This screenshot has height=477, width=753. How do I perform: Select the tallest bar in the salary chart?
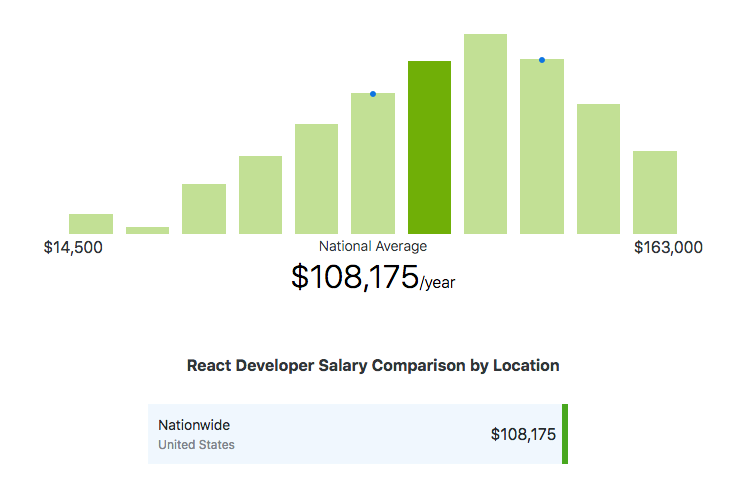tap(485, 134)
